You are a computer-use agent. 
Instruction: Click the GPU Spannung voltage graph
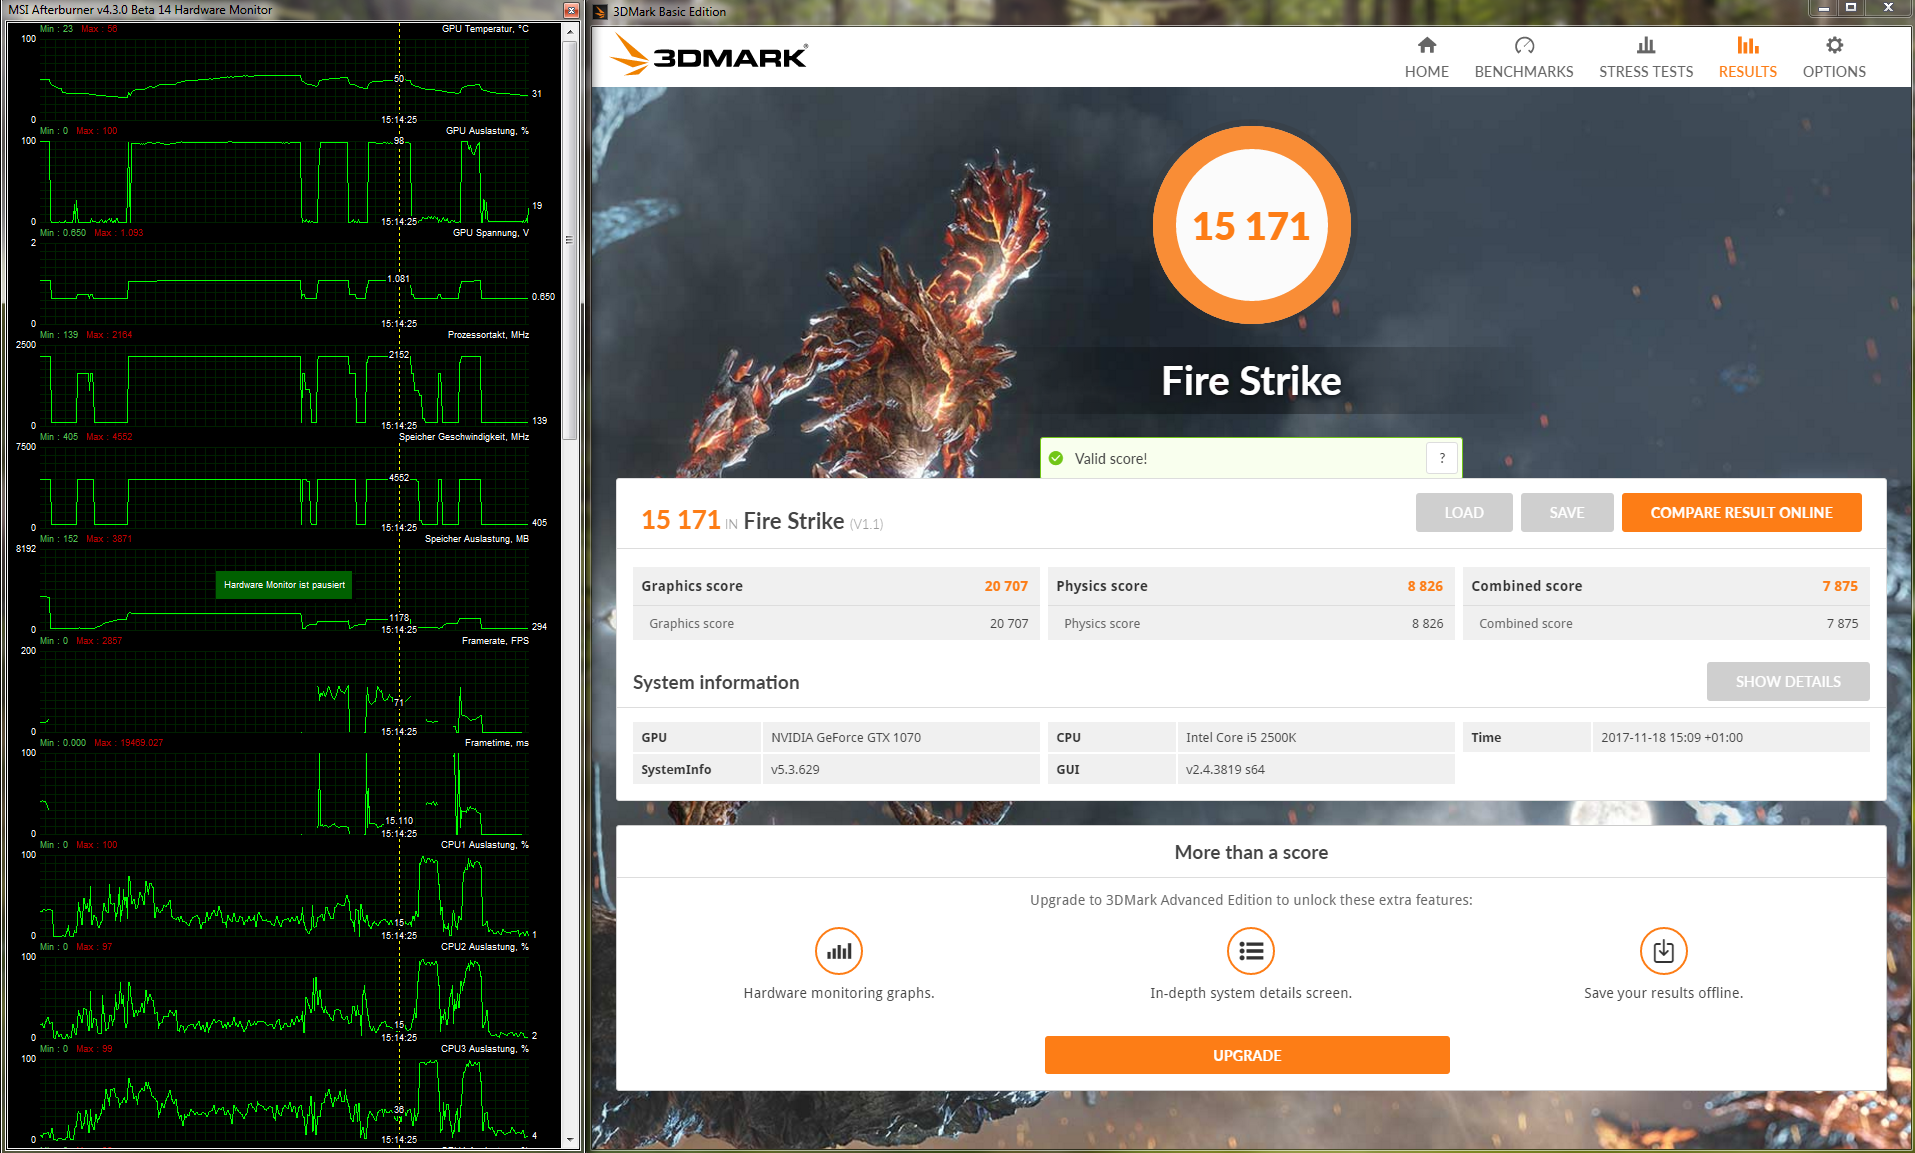click(284, 282)
